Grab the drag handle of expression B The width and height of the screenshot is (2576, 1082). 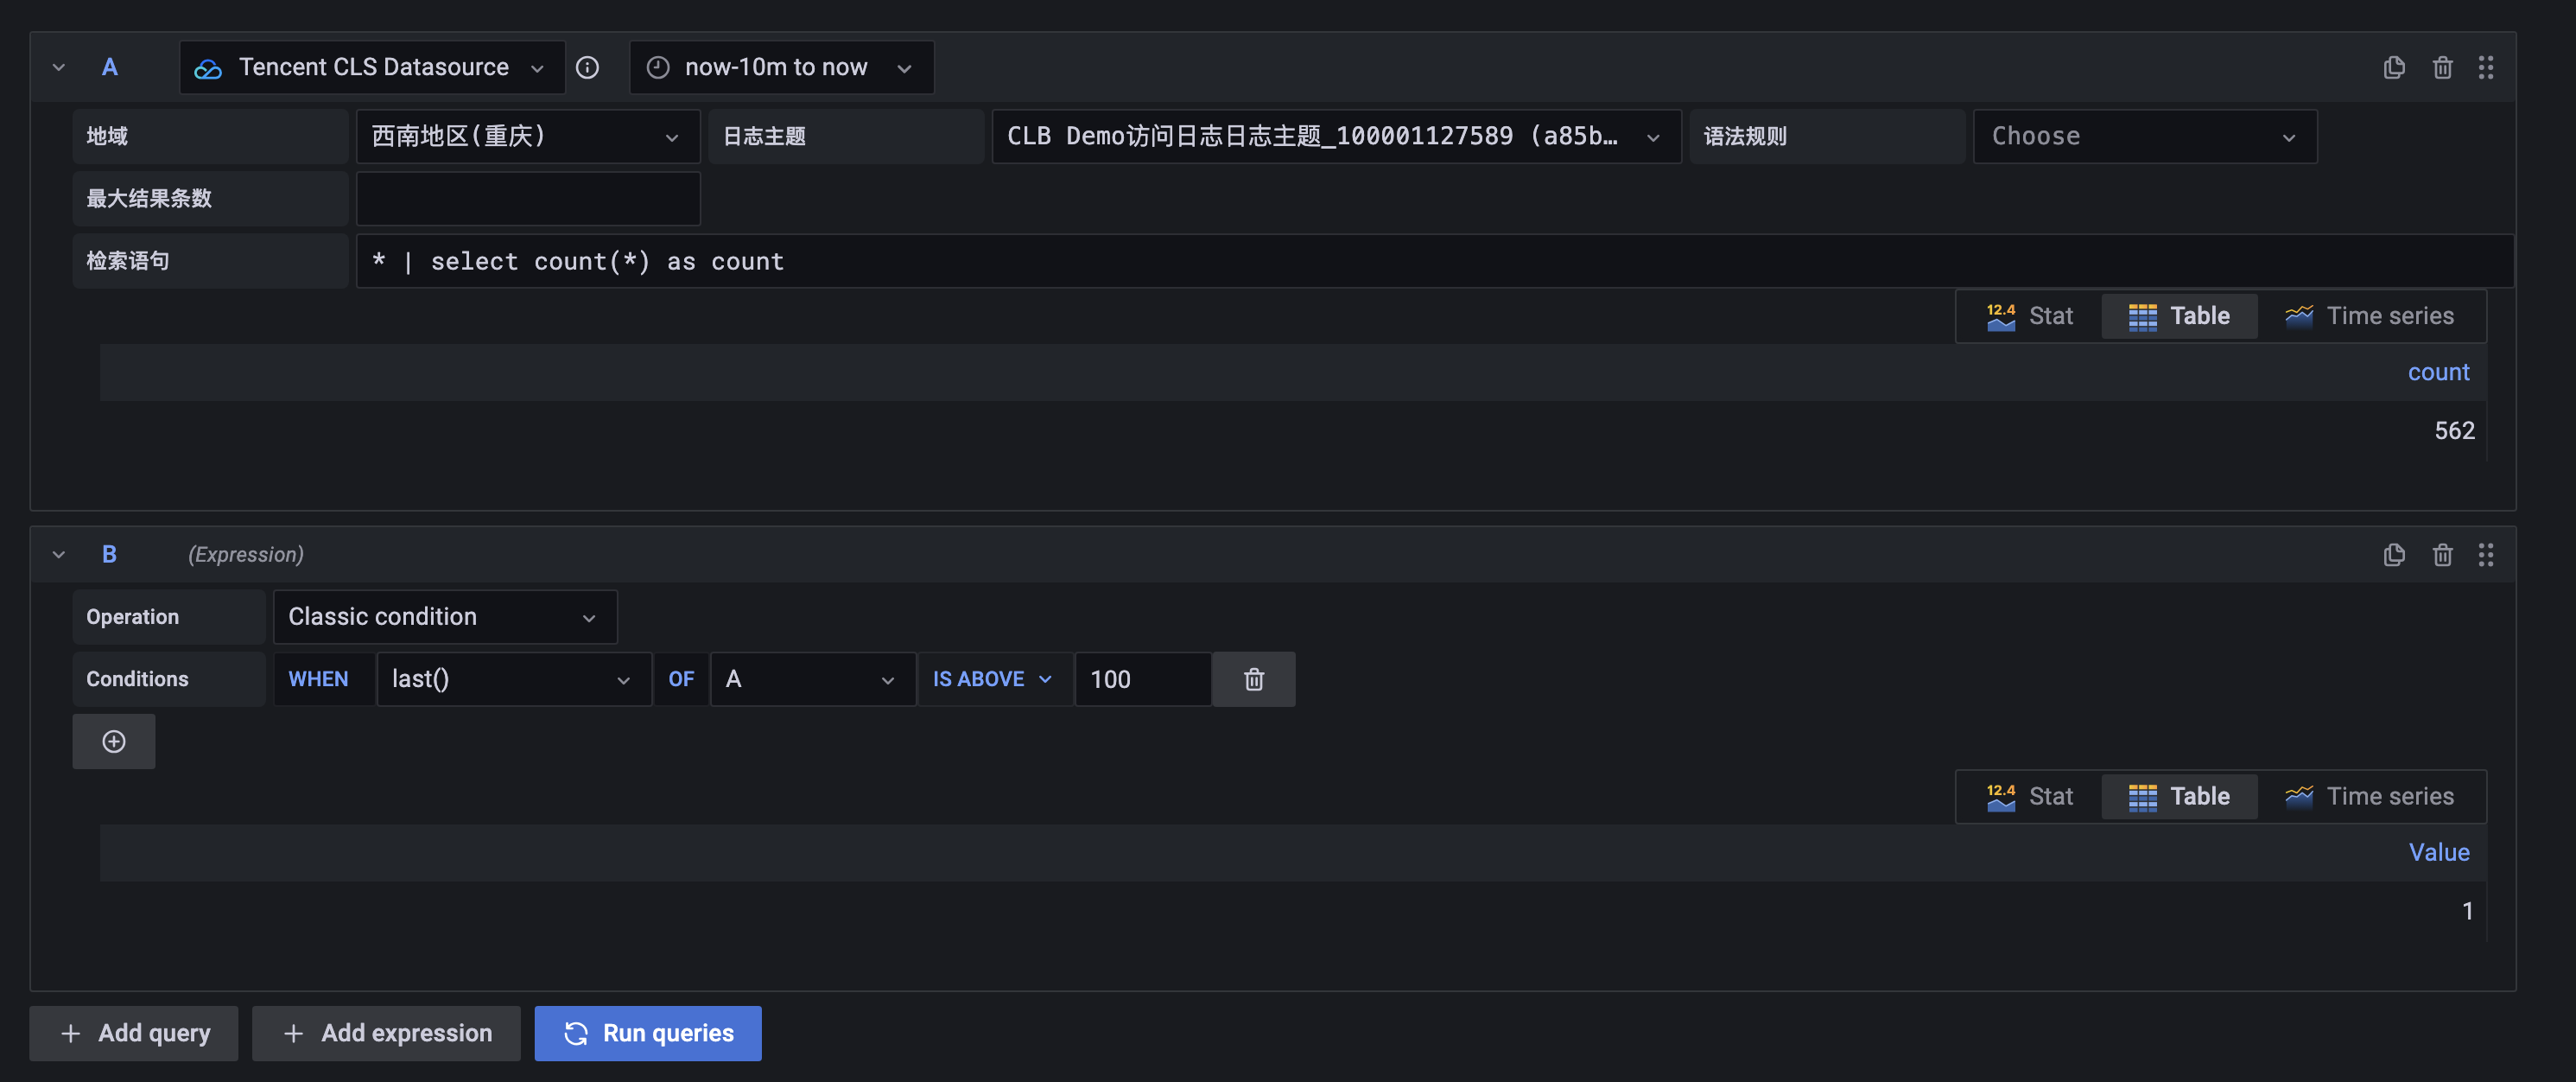2486,554
